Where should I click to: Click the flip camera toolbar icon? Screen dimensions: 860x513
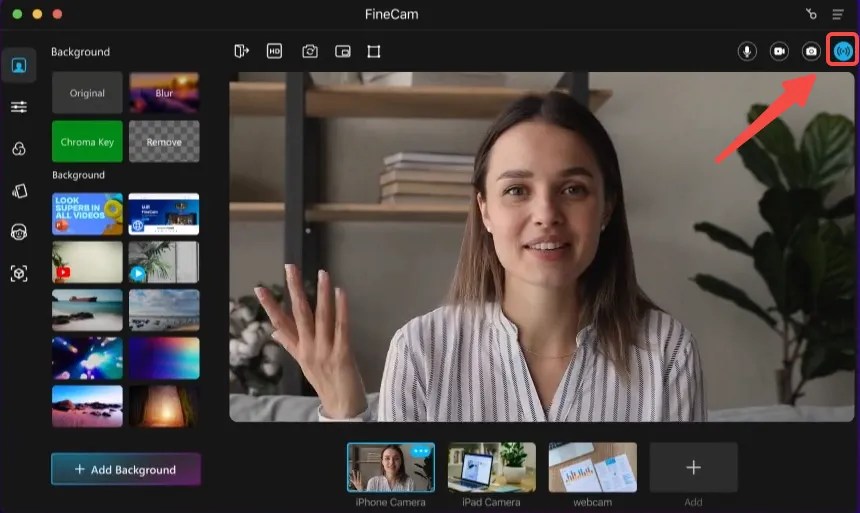click(x=310, y=51)
